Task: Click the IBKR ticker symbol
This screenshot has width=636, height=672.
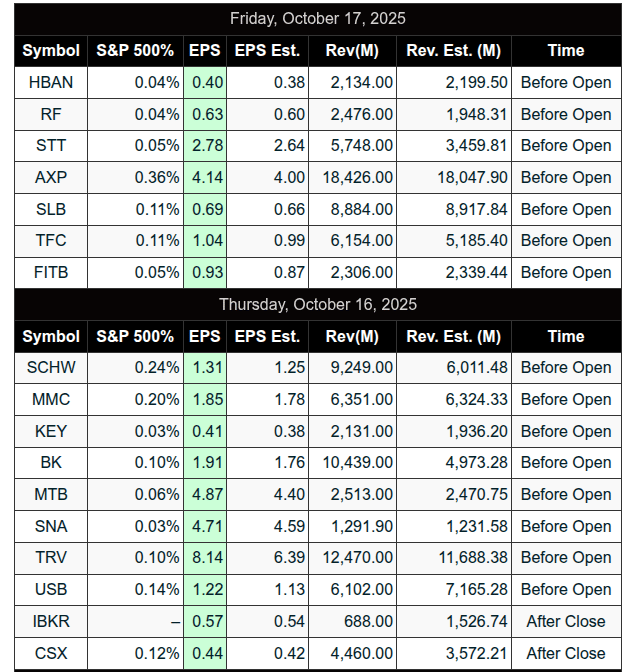Action: [x=51, y=621]
